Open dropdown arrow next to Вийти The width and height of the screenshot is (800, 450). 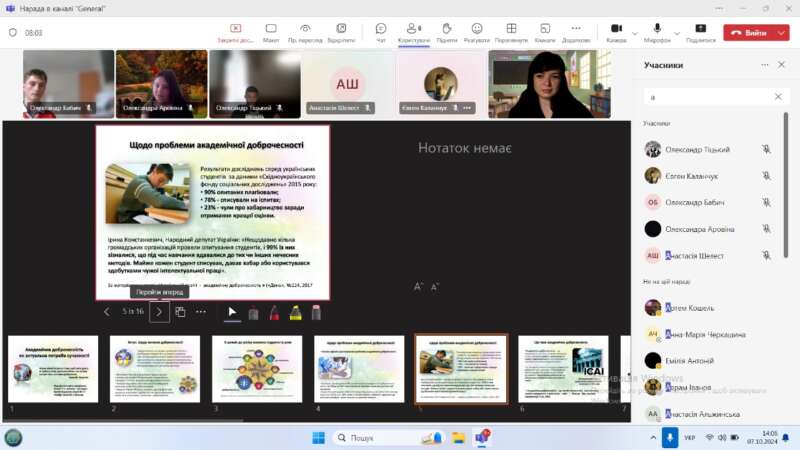782,32
